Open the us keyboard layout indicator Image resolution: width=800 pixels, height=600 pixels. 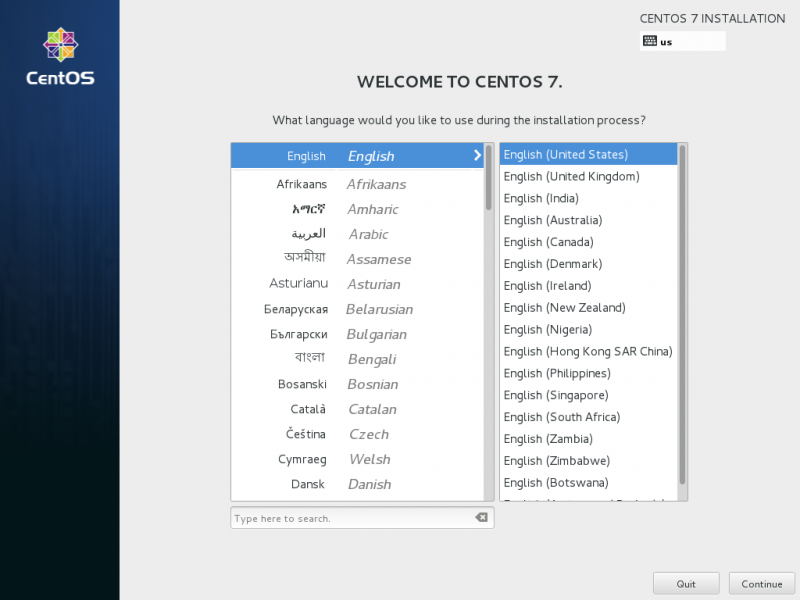[x=683, y=41]
